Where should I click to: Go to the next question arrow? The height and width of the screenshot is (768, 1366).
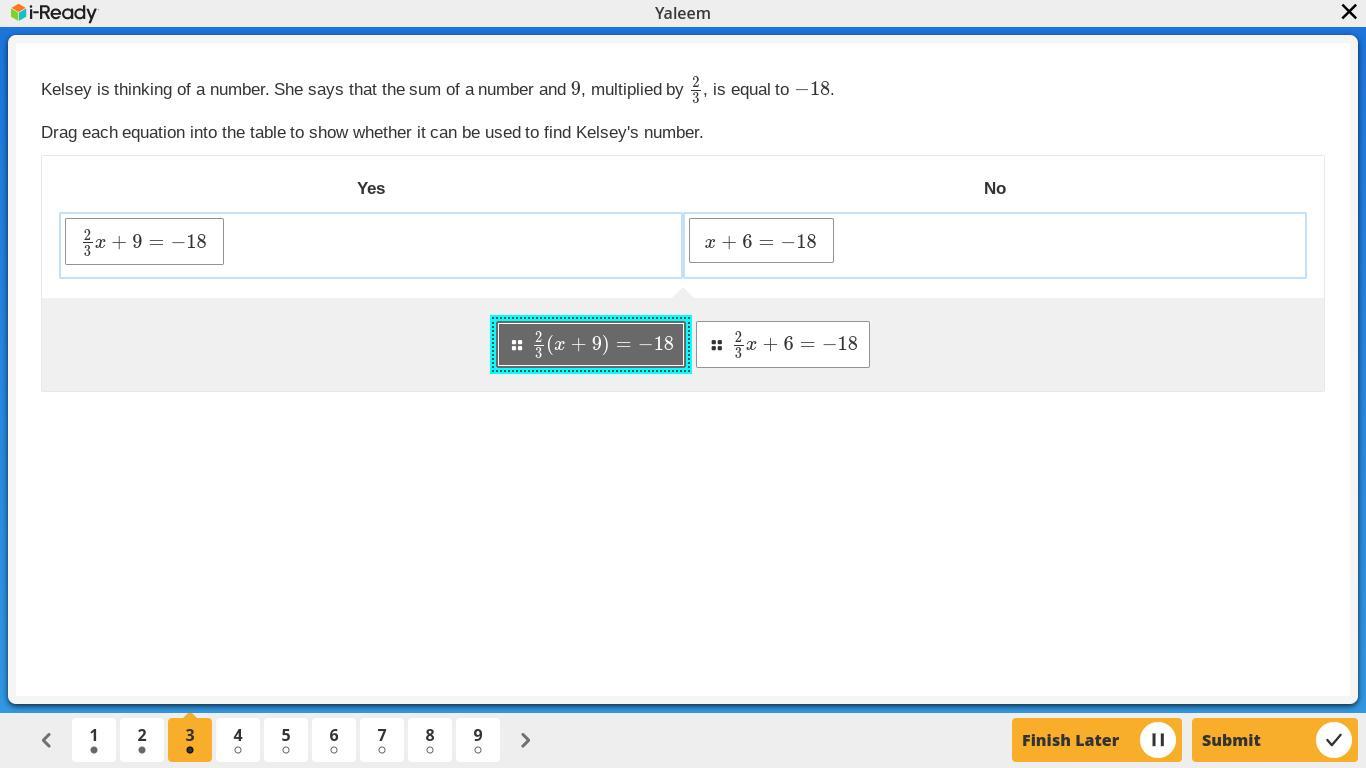click(525, 740)
